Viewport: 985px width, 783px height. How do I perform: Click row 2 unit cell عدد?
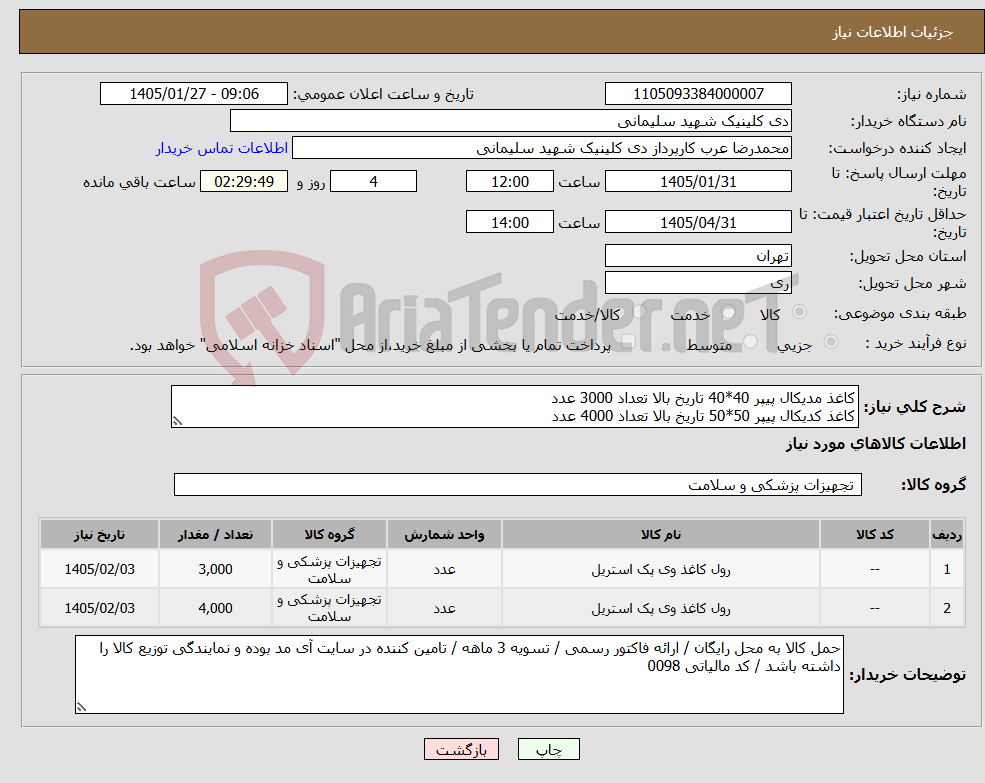(444, 608)
